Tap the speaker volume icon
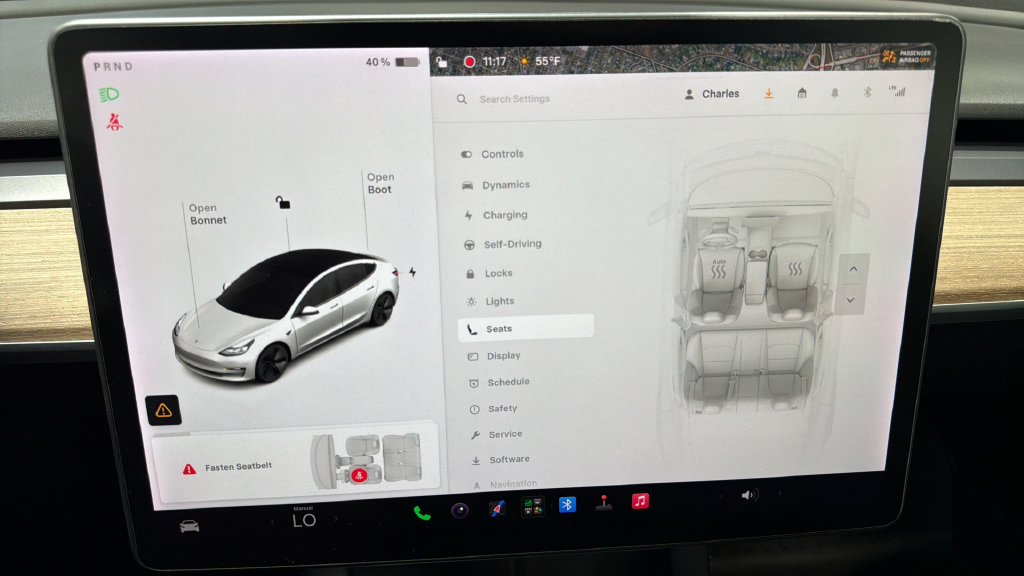This screenshot has height=576, width=1024. 748,495
